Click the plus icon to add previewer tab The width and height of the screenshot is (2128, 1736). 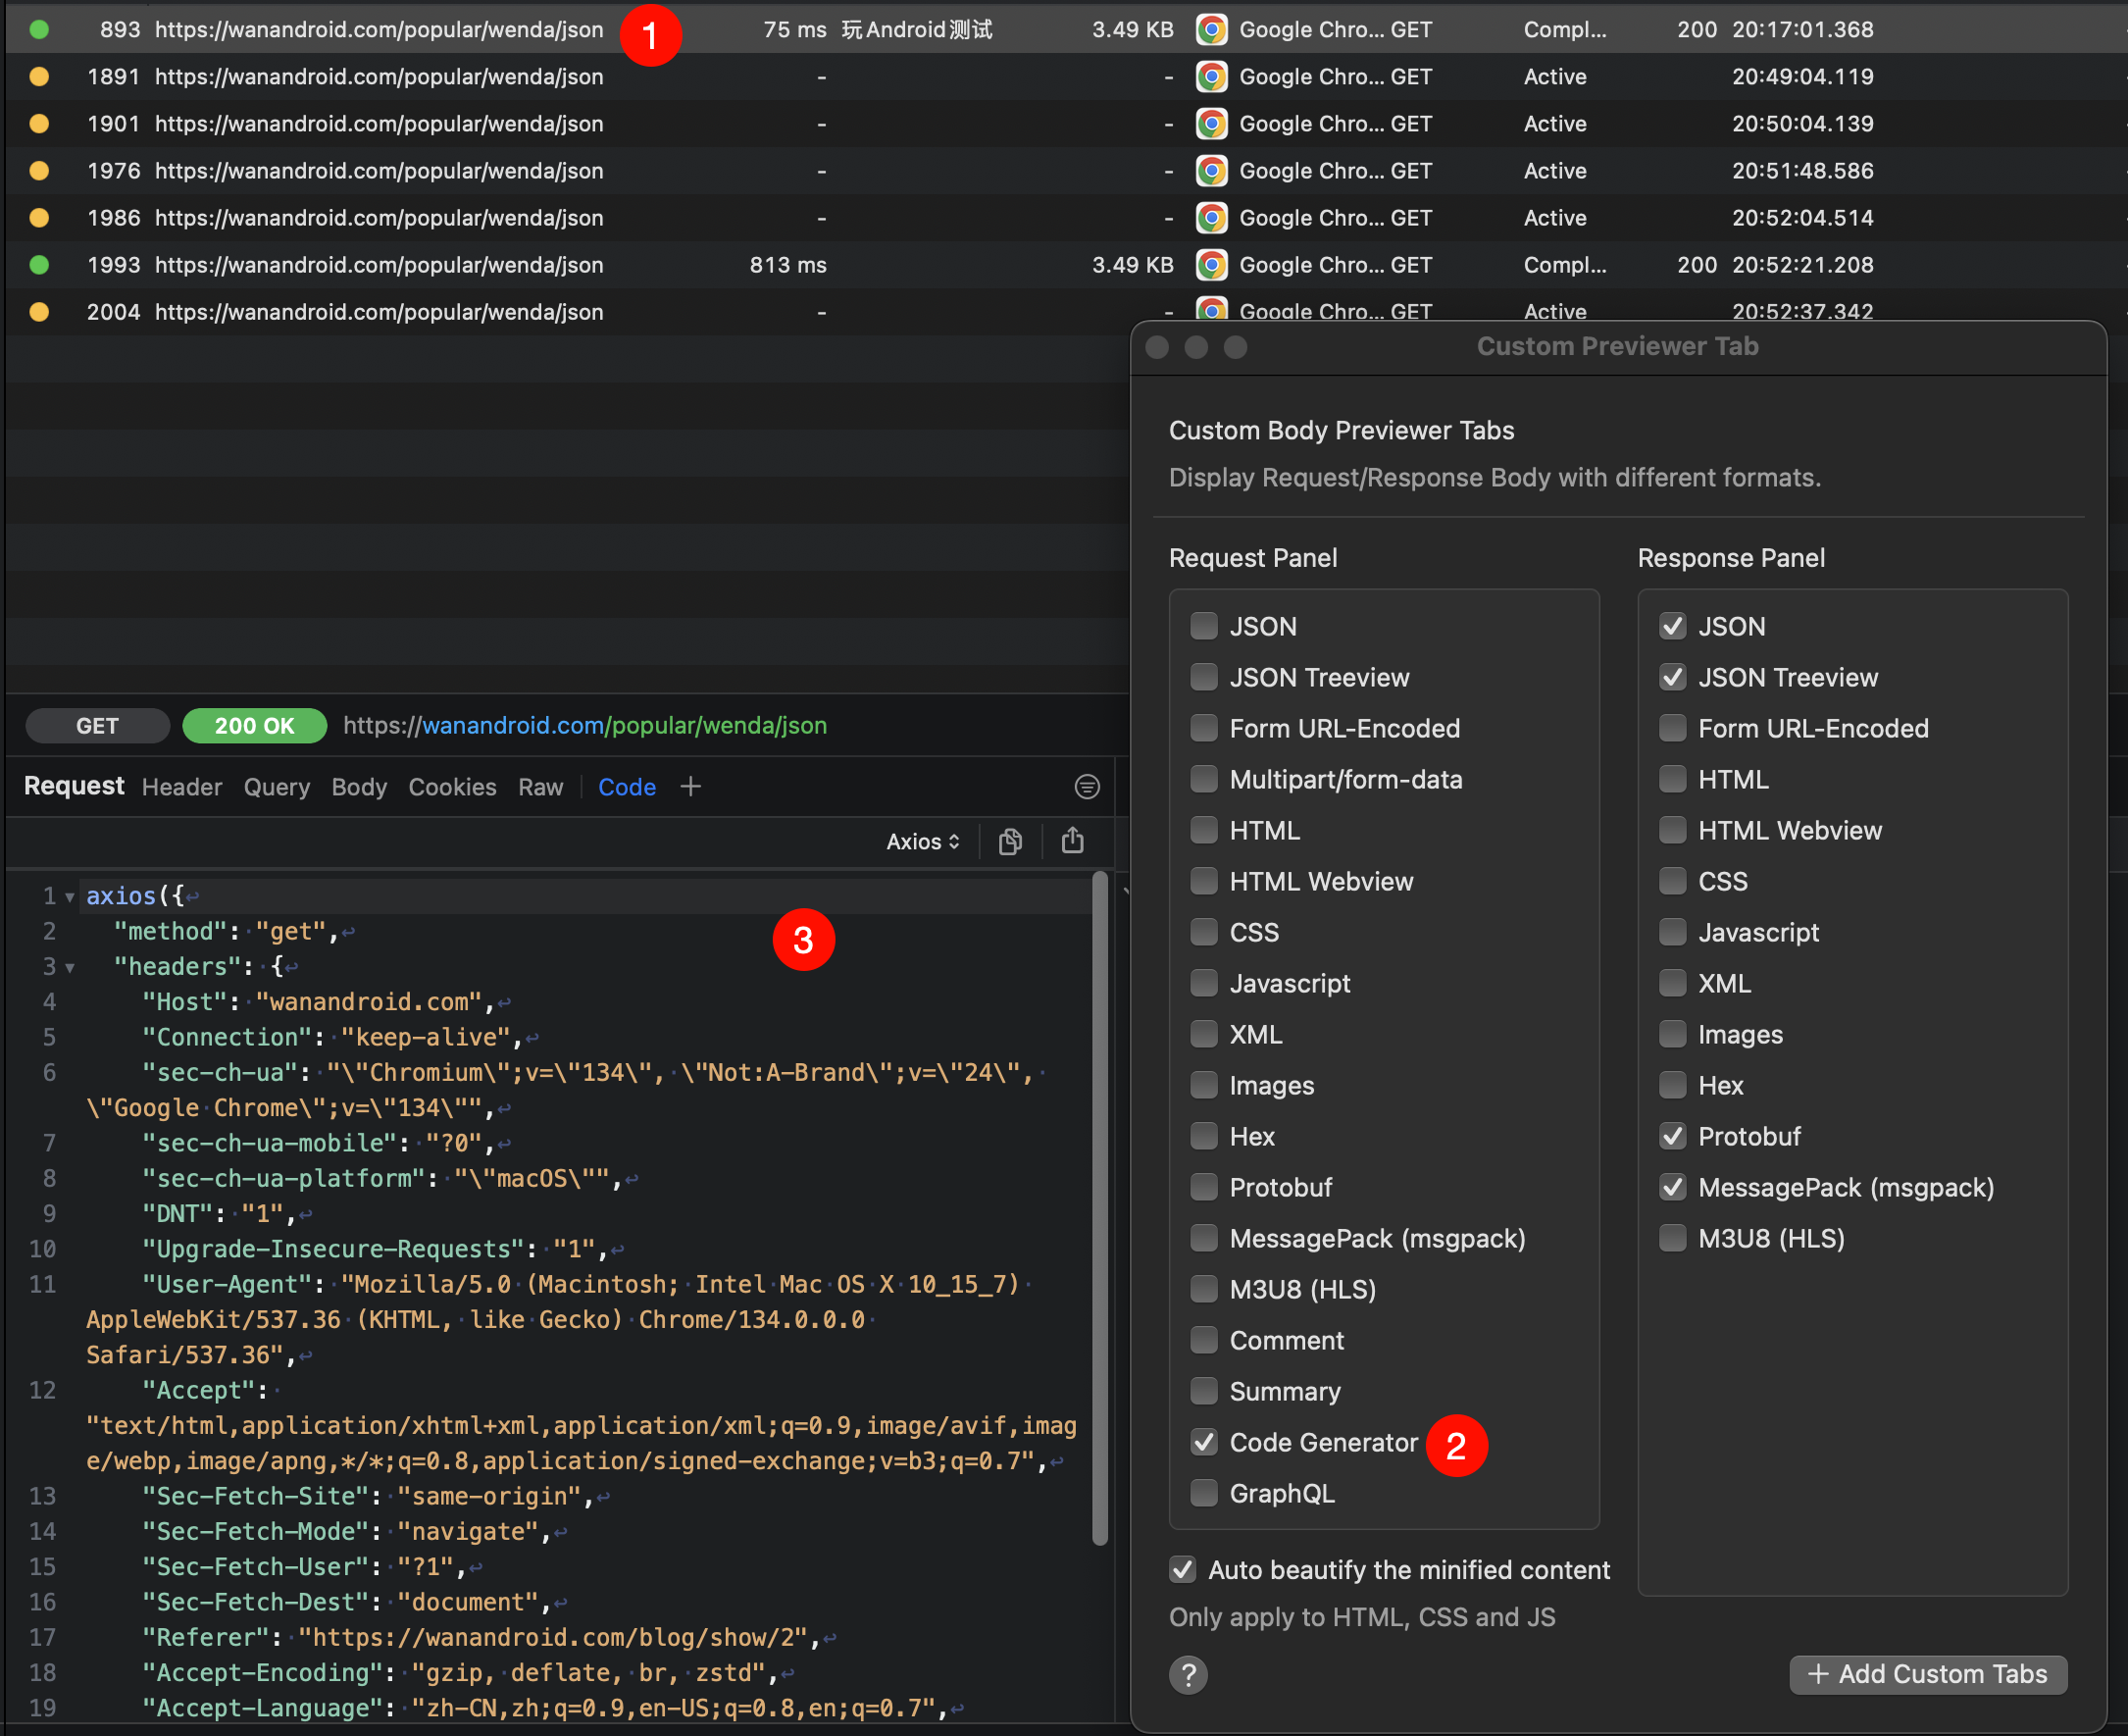[690, 787]
